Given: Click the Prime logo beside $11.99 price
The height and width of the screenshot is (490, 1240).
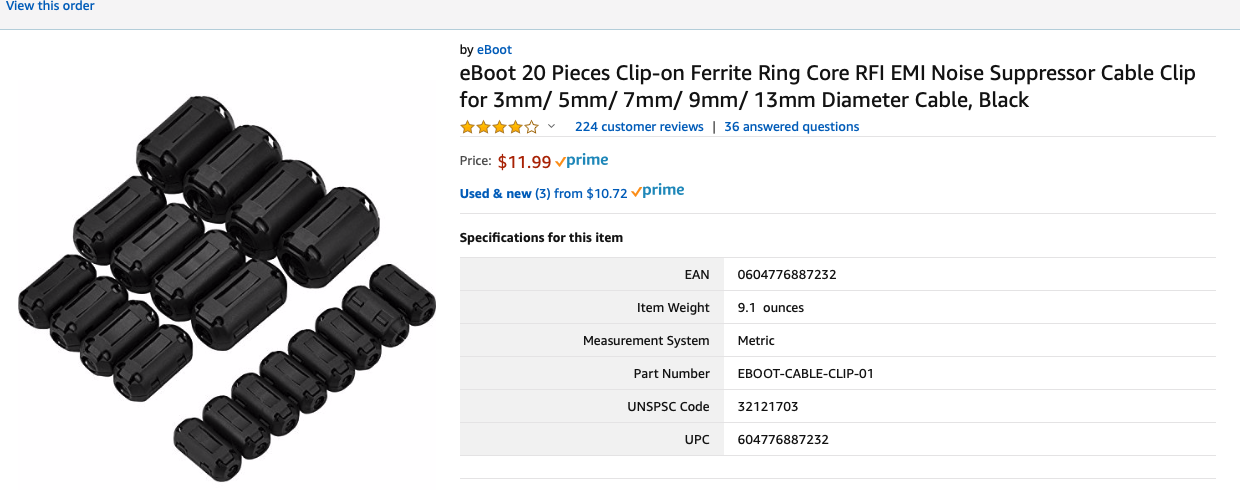Looking at the screenshot, I should (x=582, y=161).
